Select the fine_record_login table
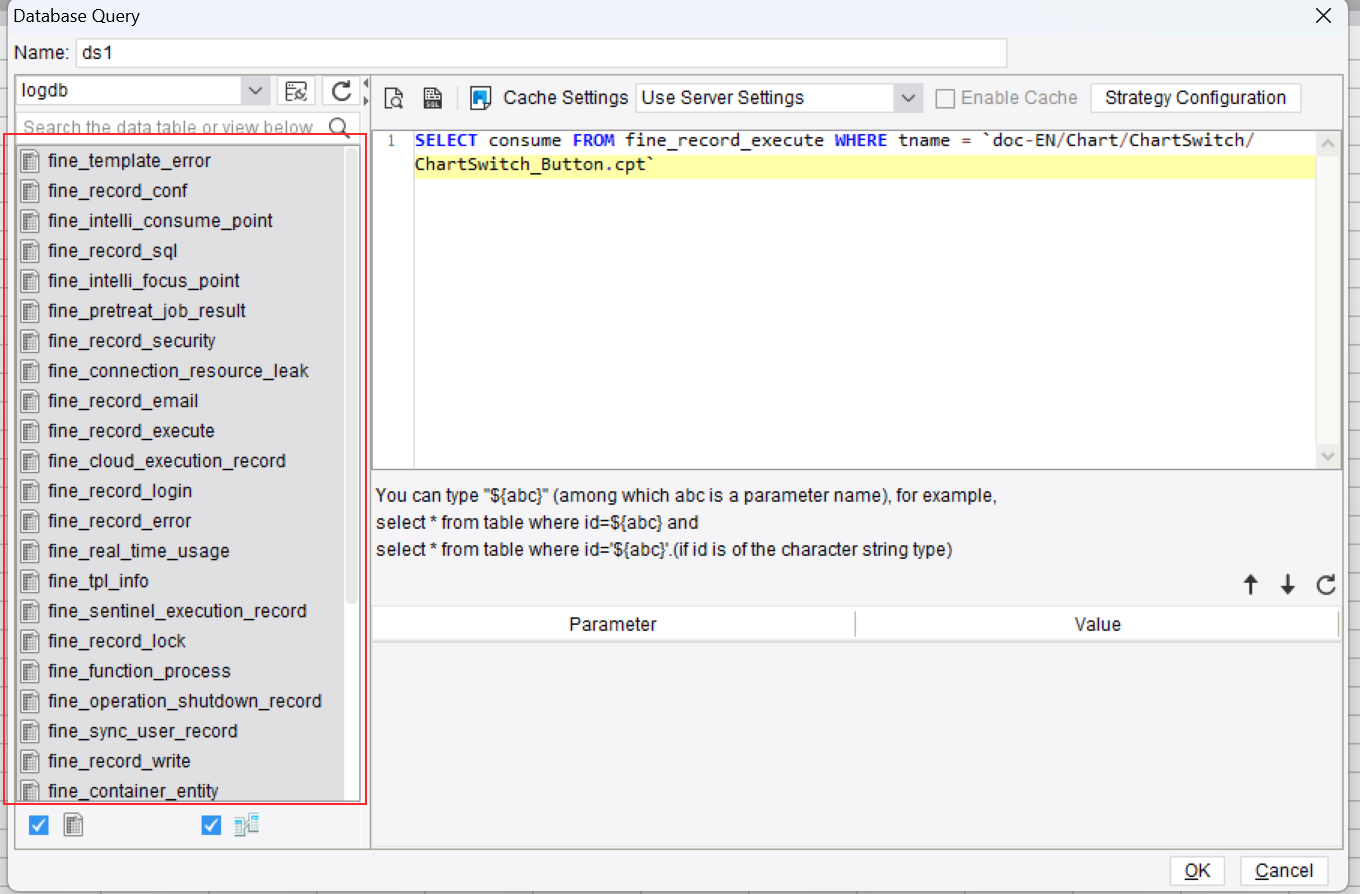The height and width of the screenshot is (894, 1360). 119,491
